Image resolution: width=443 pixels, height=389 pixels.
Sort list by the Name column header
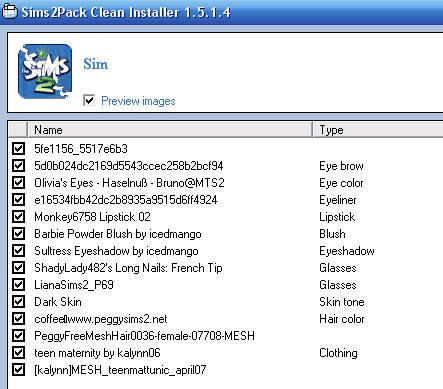[170, 130]
